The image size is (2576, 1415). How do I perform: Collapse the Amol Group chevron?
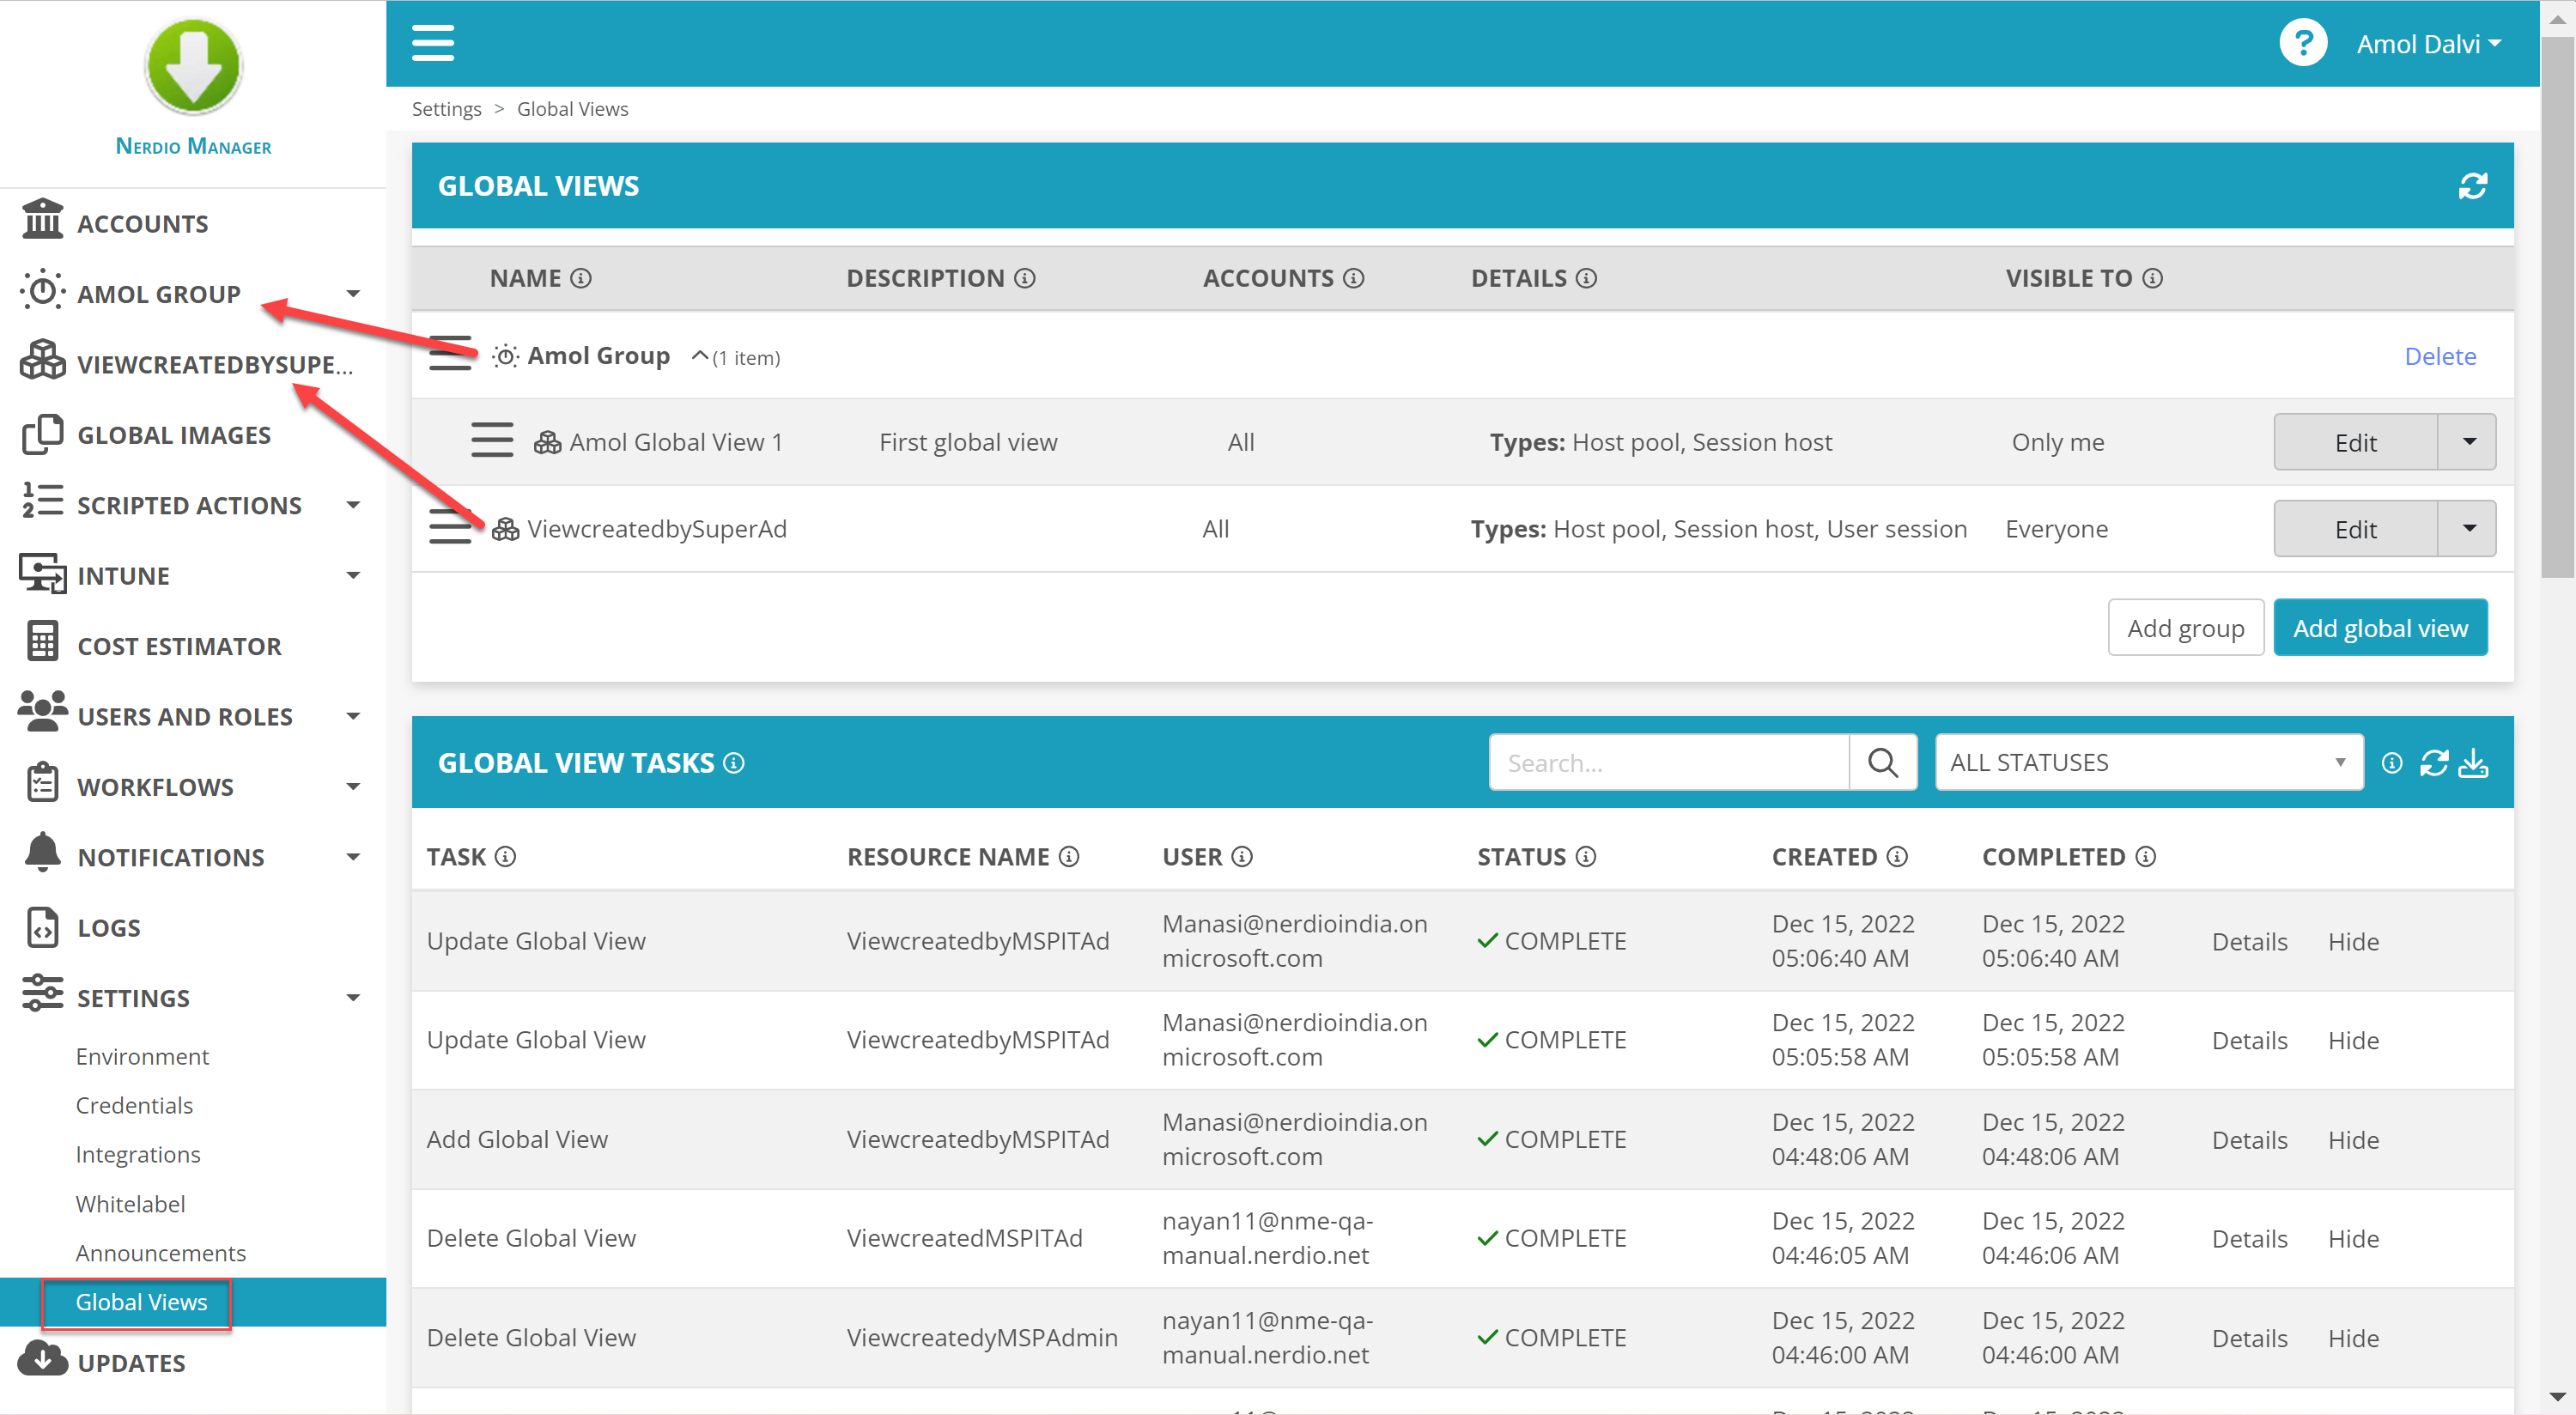click(x=700, y=356)
